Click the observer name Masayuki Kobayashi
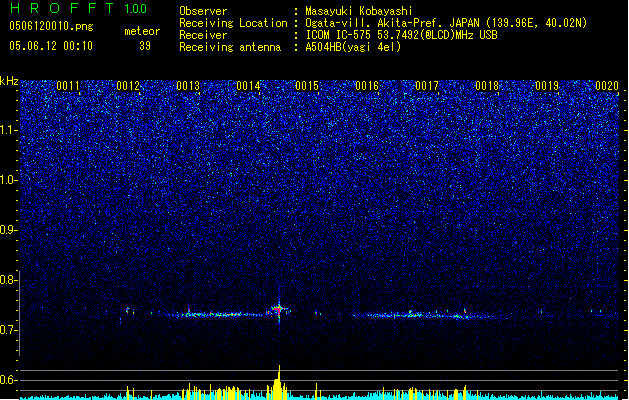 click(359, 11)
